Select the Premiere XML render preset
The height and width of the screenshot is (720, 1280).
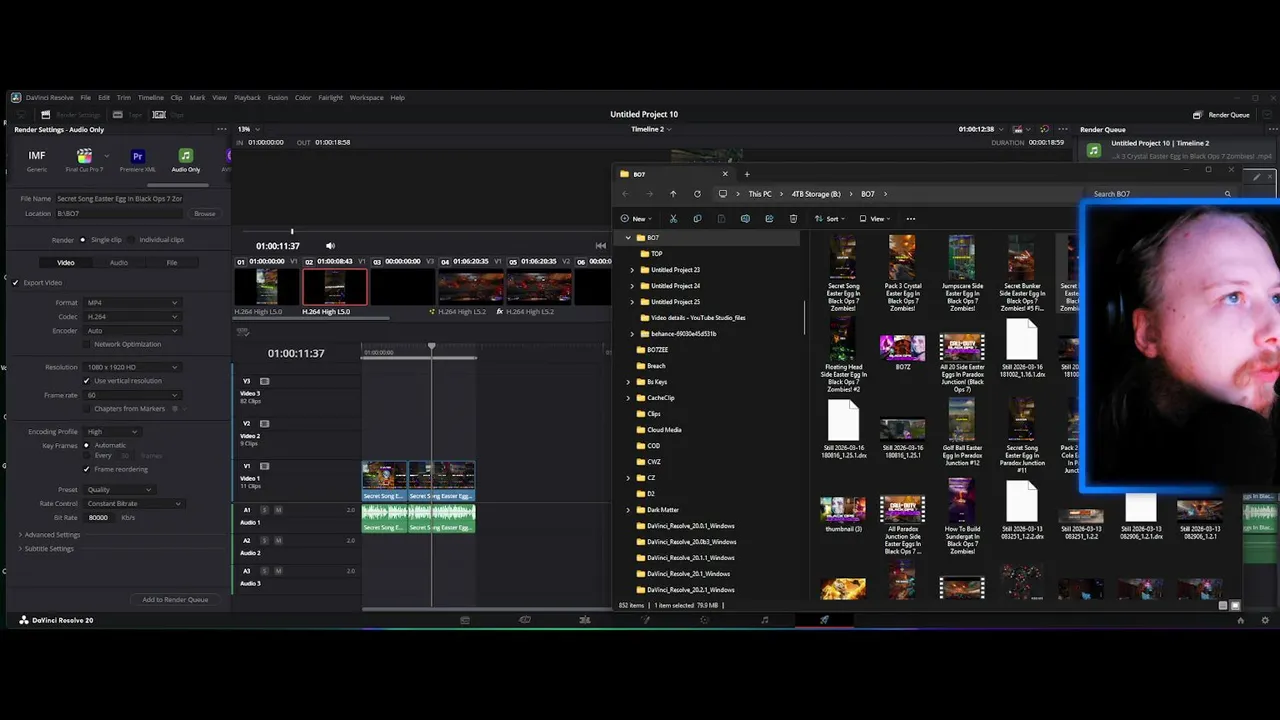pos(138,159)
